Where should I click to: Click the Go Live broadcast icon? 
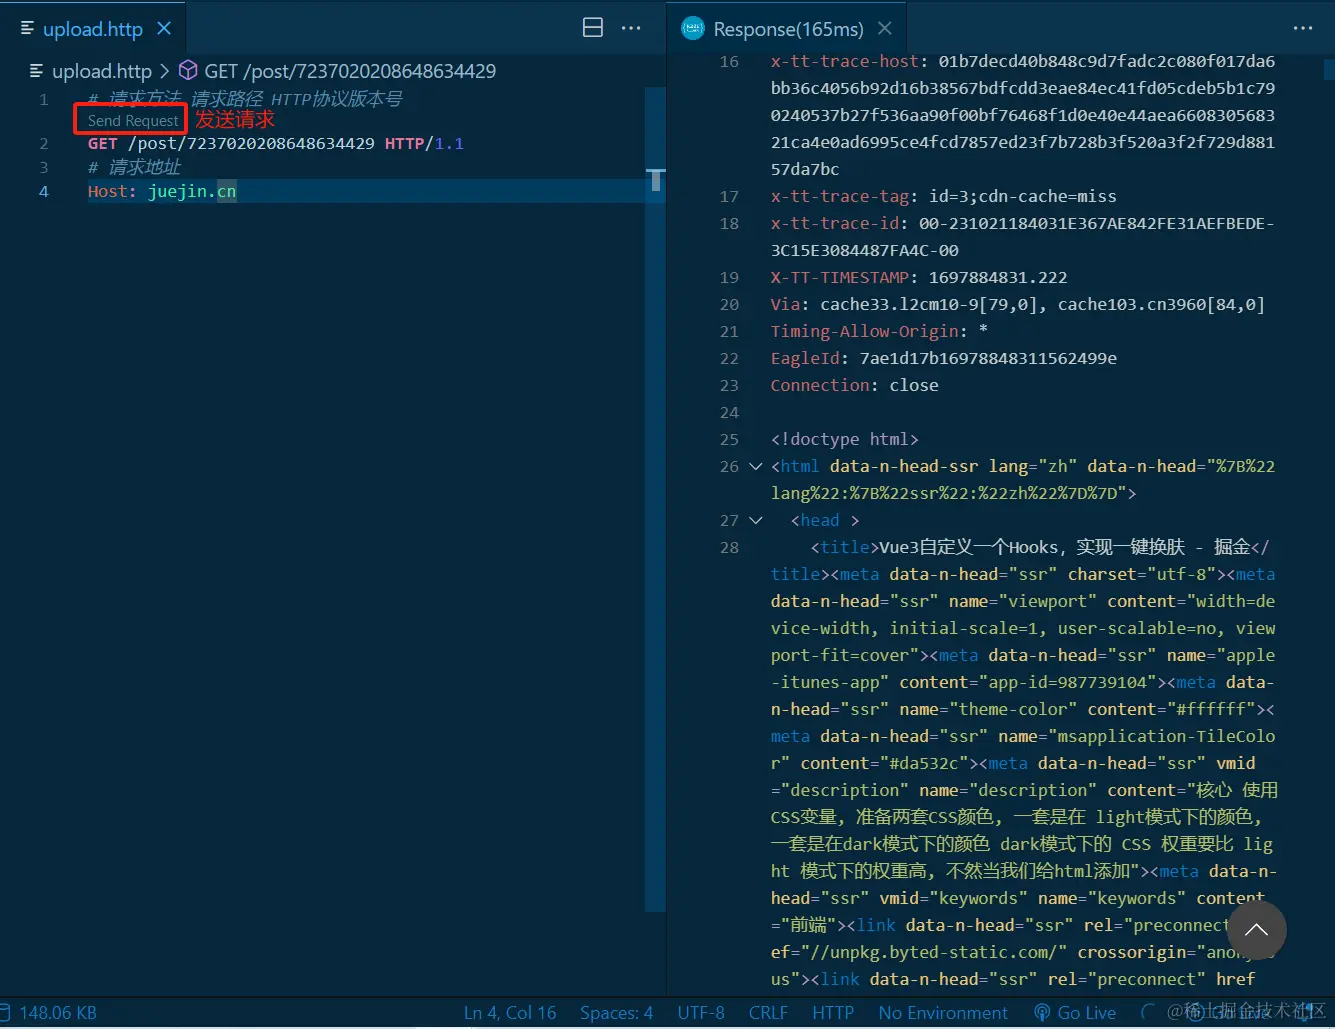(1042, 1013)
